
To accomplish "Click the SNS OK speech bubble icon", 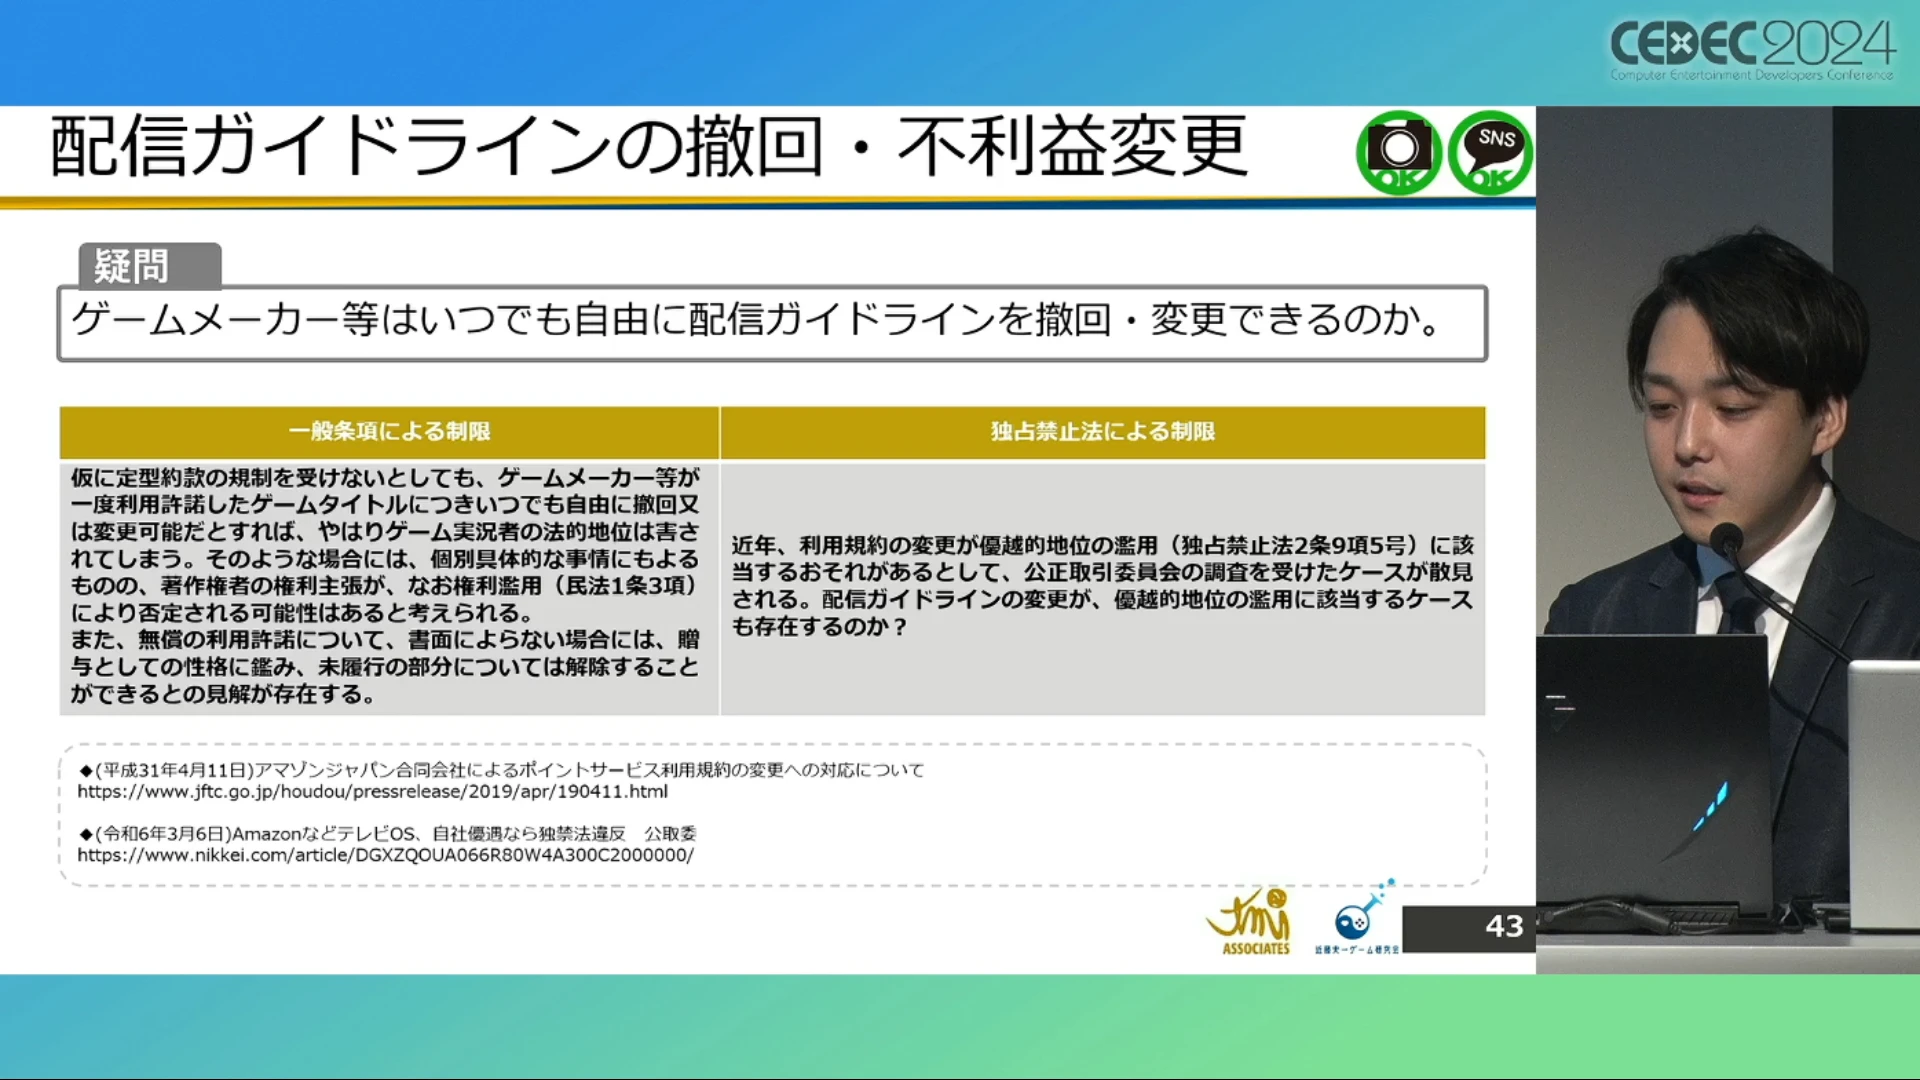I will tap(1490, 152).
